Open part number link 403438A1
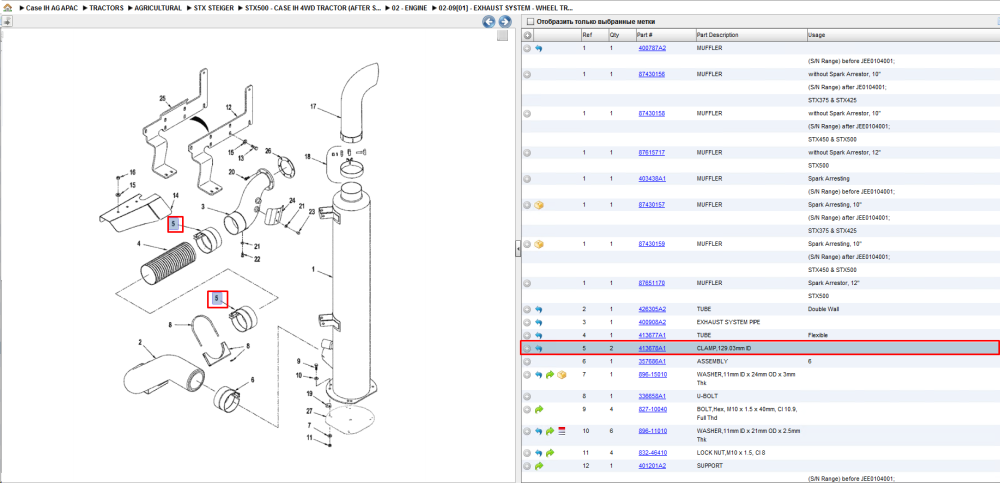Screen dimensions: 1000x483 pos(652,179)
